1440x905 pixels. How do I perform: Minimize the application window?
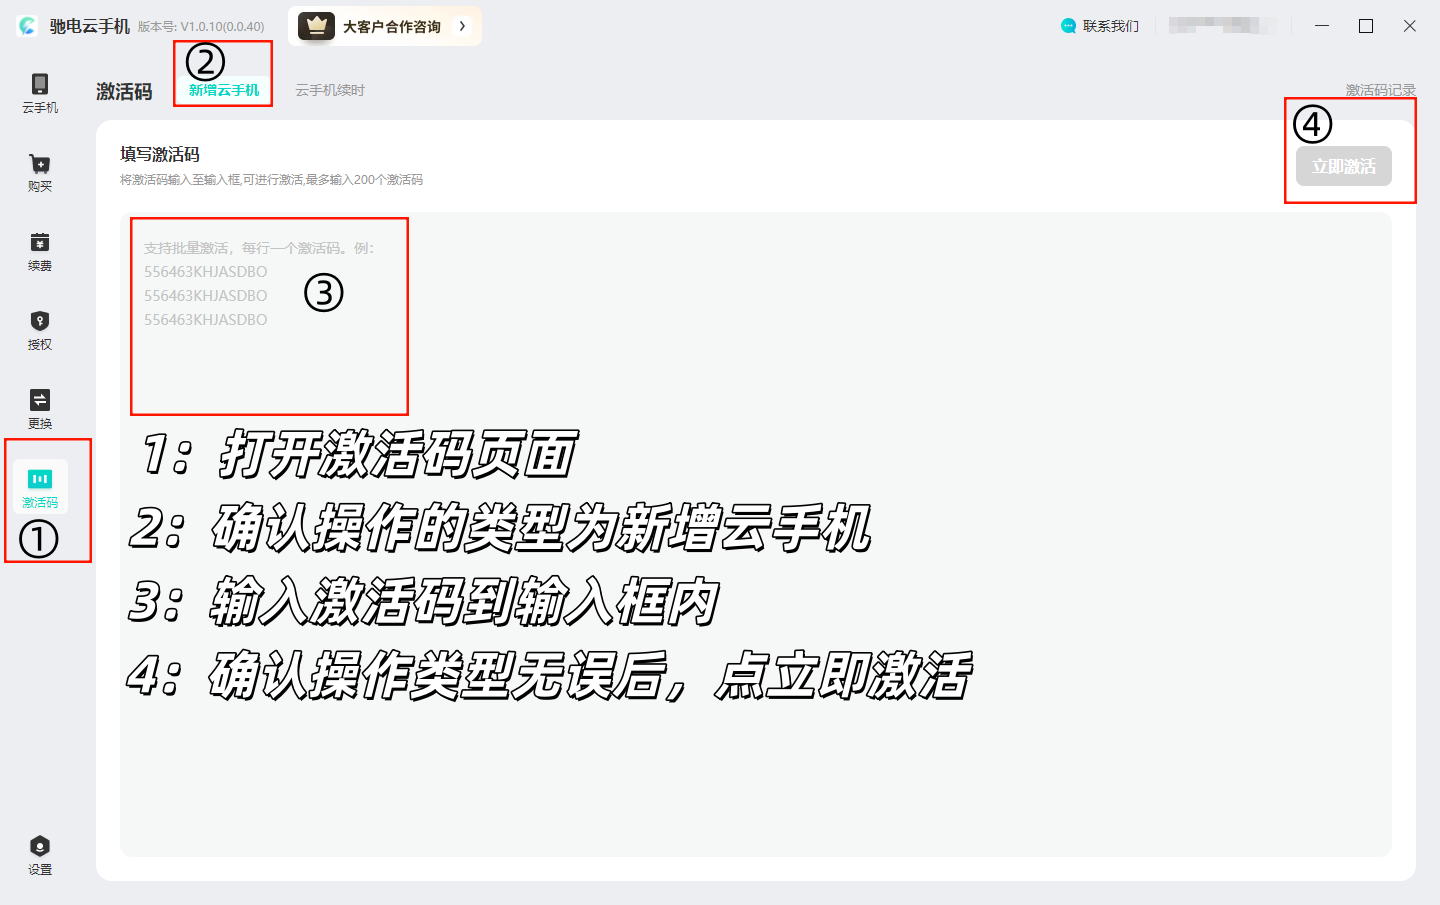click(x=1322, y=26)
